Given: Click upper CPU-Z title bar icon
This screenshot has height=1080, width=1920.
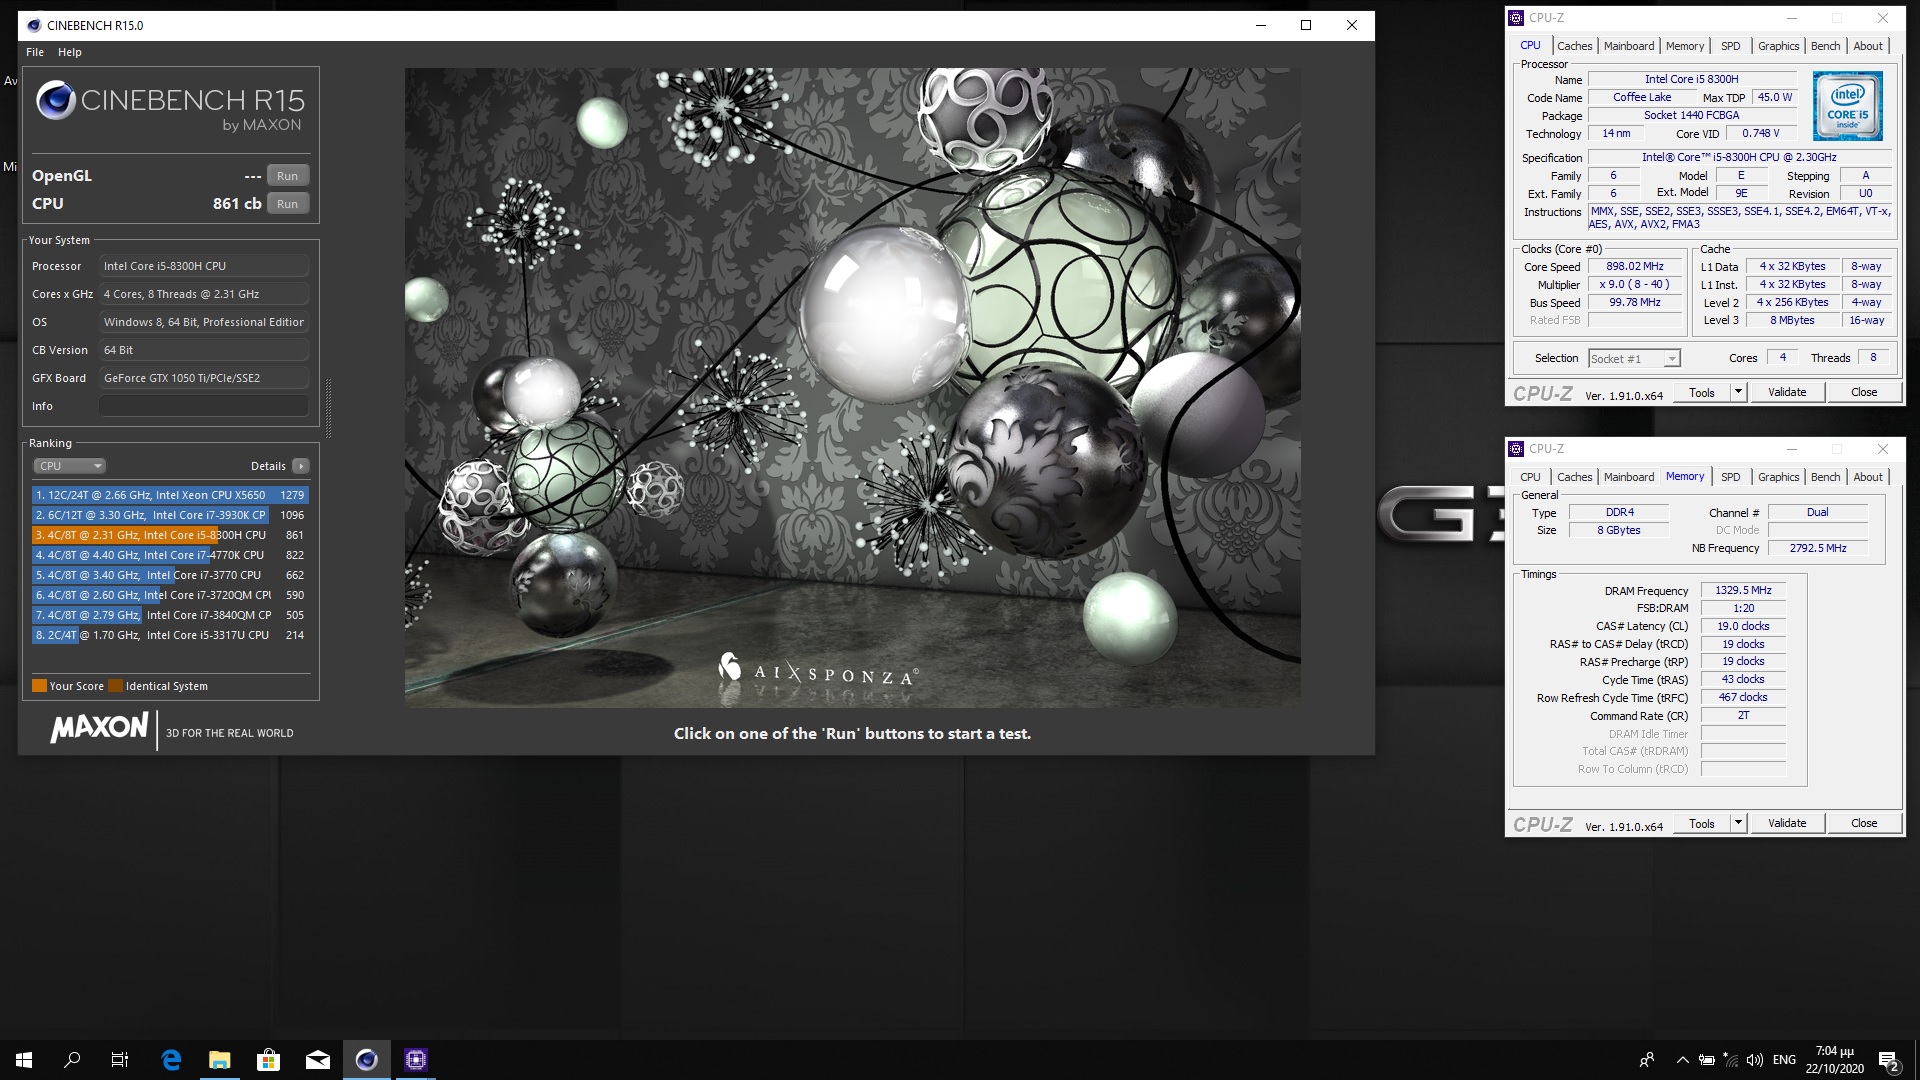Looking at the screenshot, I should coord(1516,18).
